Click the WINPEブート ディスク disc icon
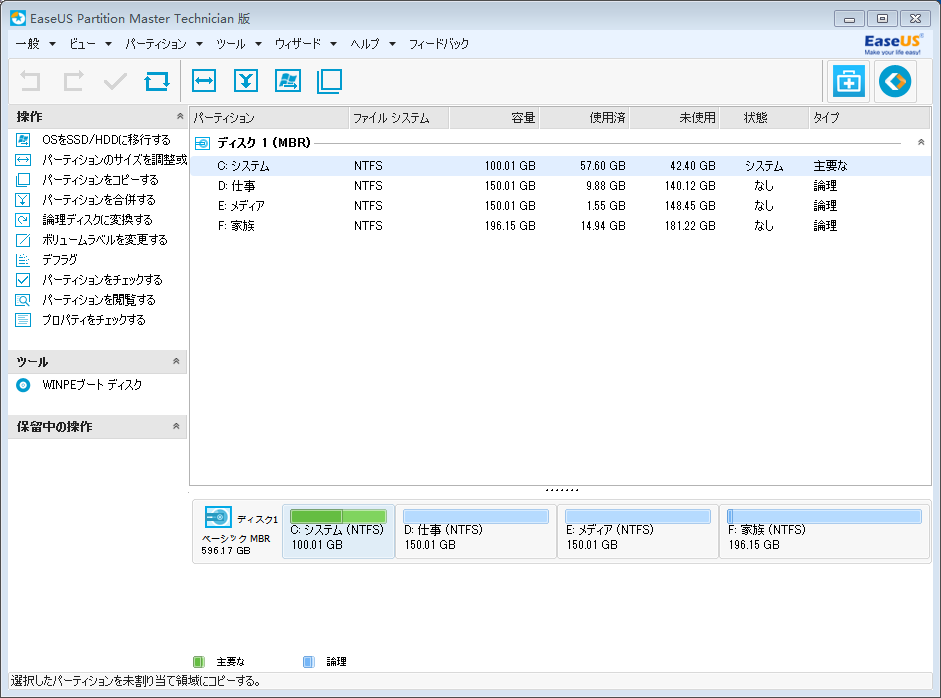This screenshot has width=941, height=698. click(23, 385)
